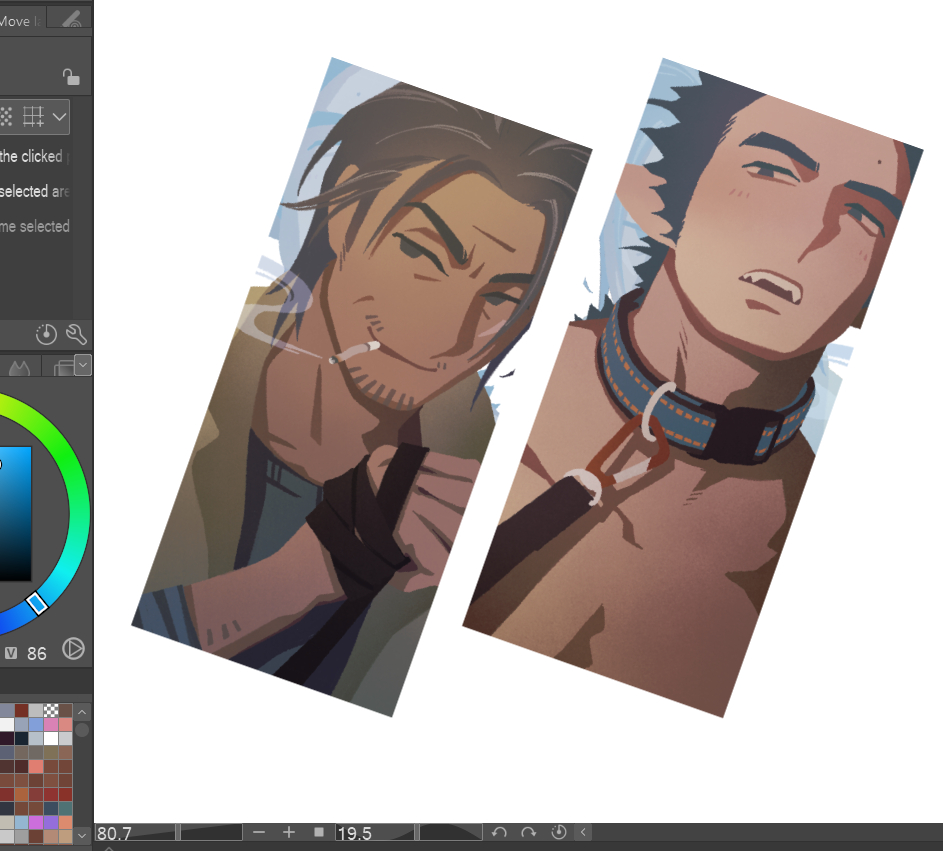Viewport: 943px width, 851px height.
Task: Expand the selection mode dropdown arrow
Action: 60,116
